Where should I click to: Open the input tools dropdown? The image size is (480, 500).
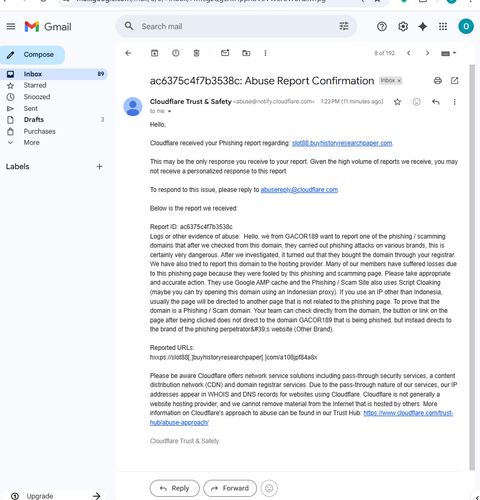pyautogui.click(x=449, y=53)
